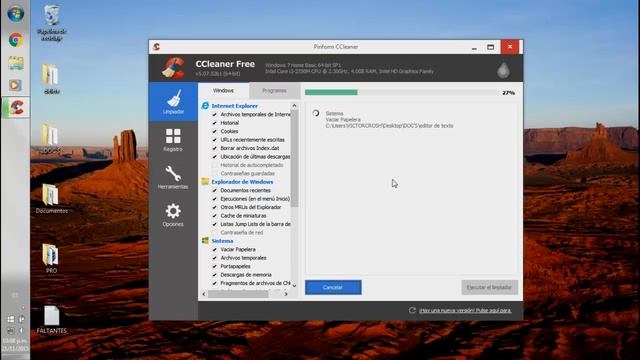This screenshot has height=360, width=640.
Task: Click the spinning progress indicator beside Sistema
Action: tap(316, 113)
